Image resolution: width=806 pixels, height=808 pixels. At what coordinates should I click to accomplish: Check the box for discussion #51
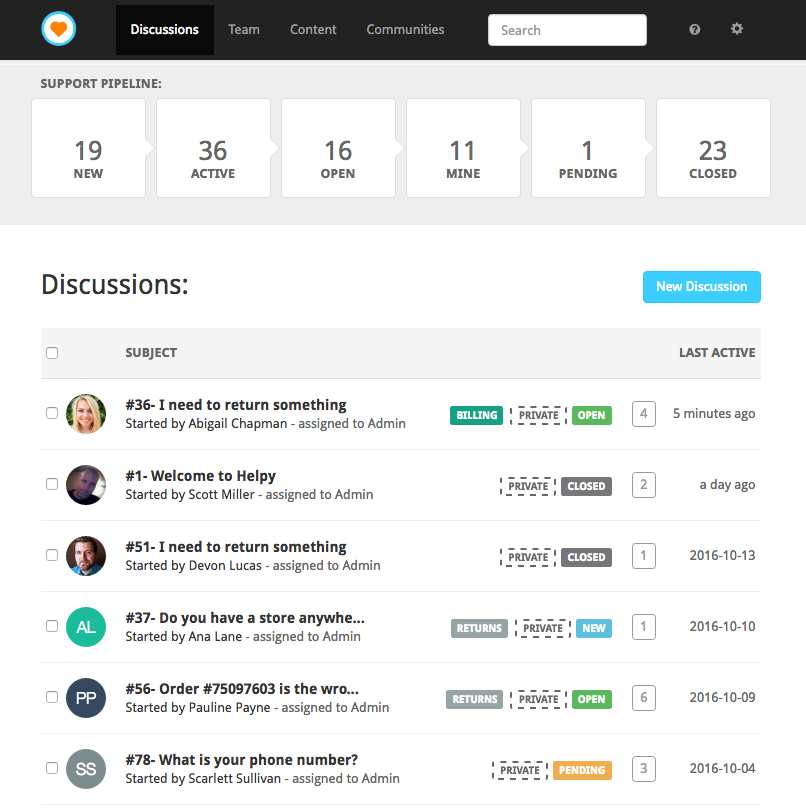coord(52,555)
